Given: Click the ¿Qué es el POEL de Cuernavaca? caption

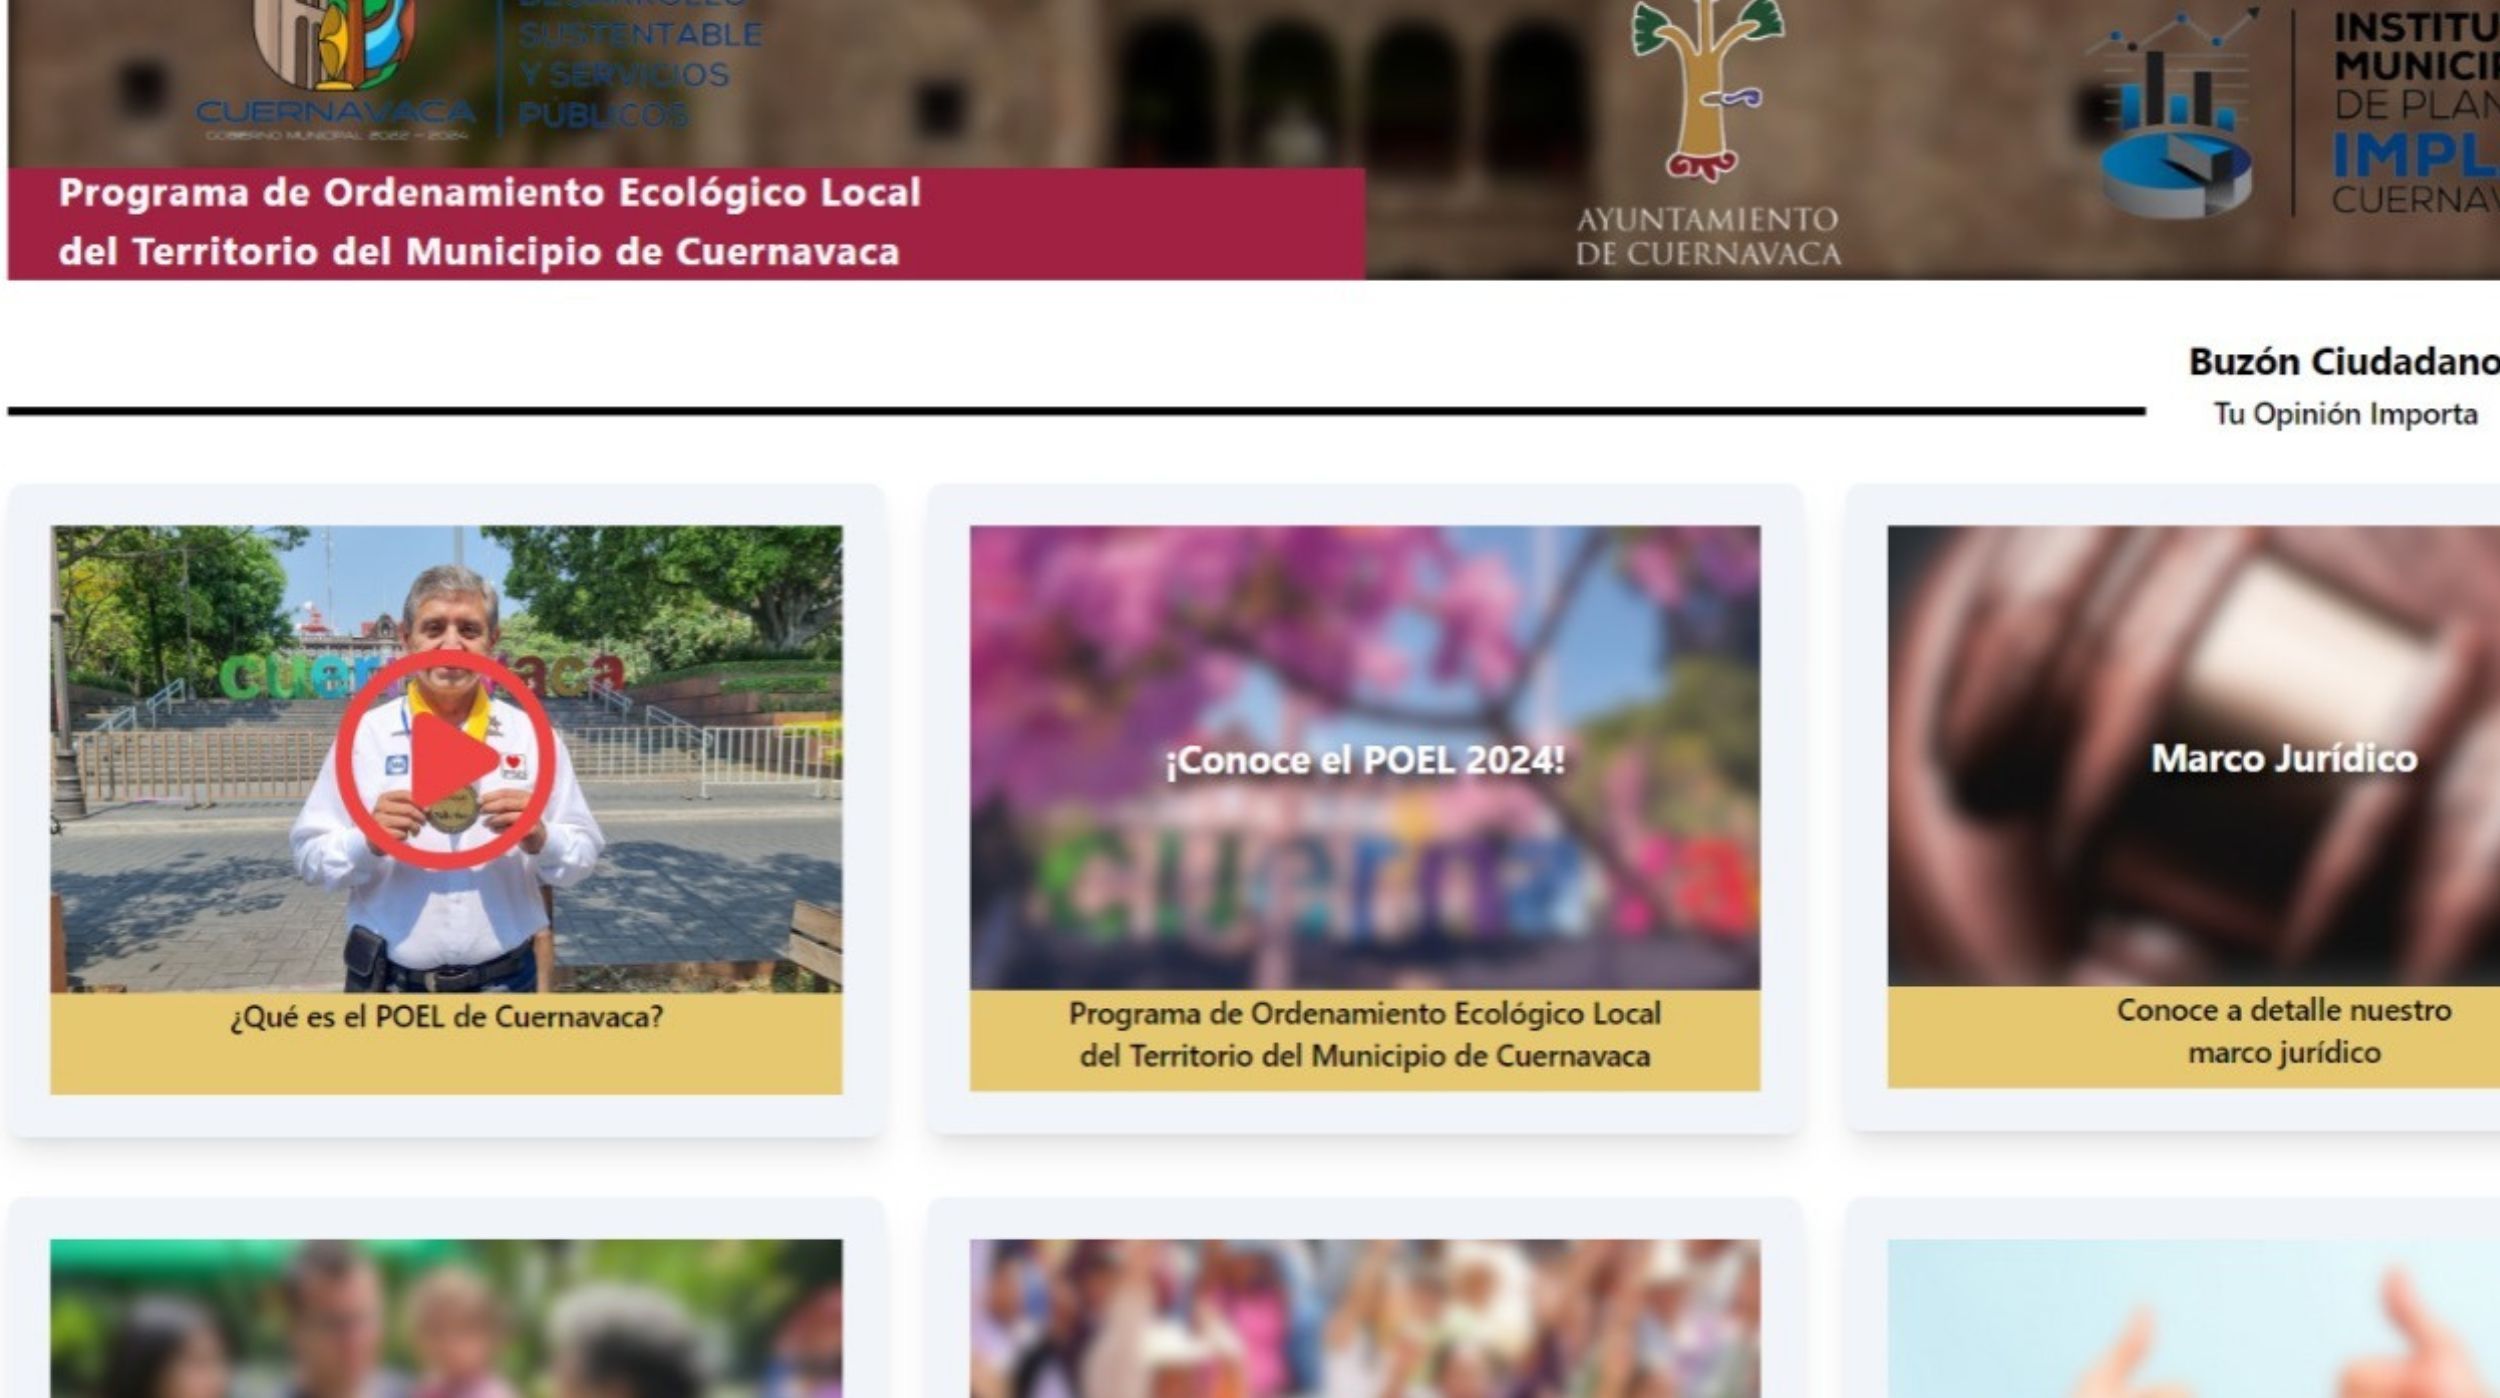Looking at the screenshot, I should point(446,1017).
